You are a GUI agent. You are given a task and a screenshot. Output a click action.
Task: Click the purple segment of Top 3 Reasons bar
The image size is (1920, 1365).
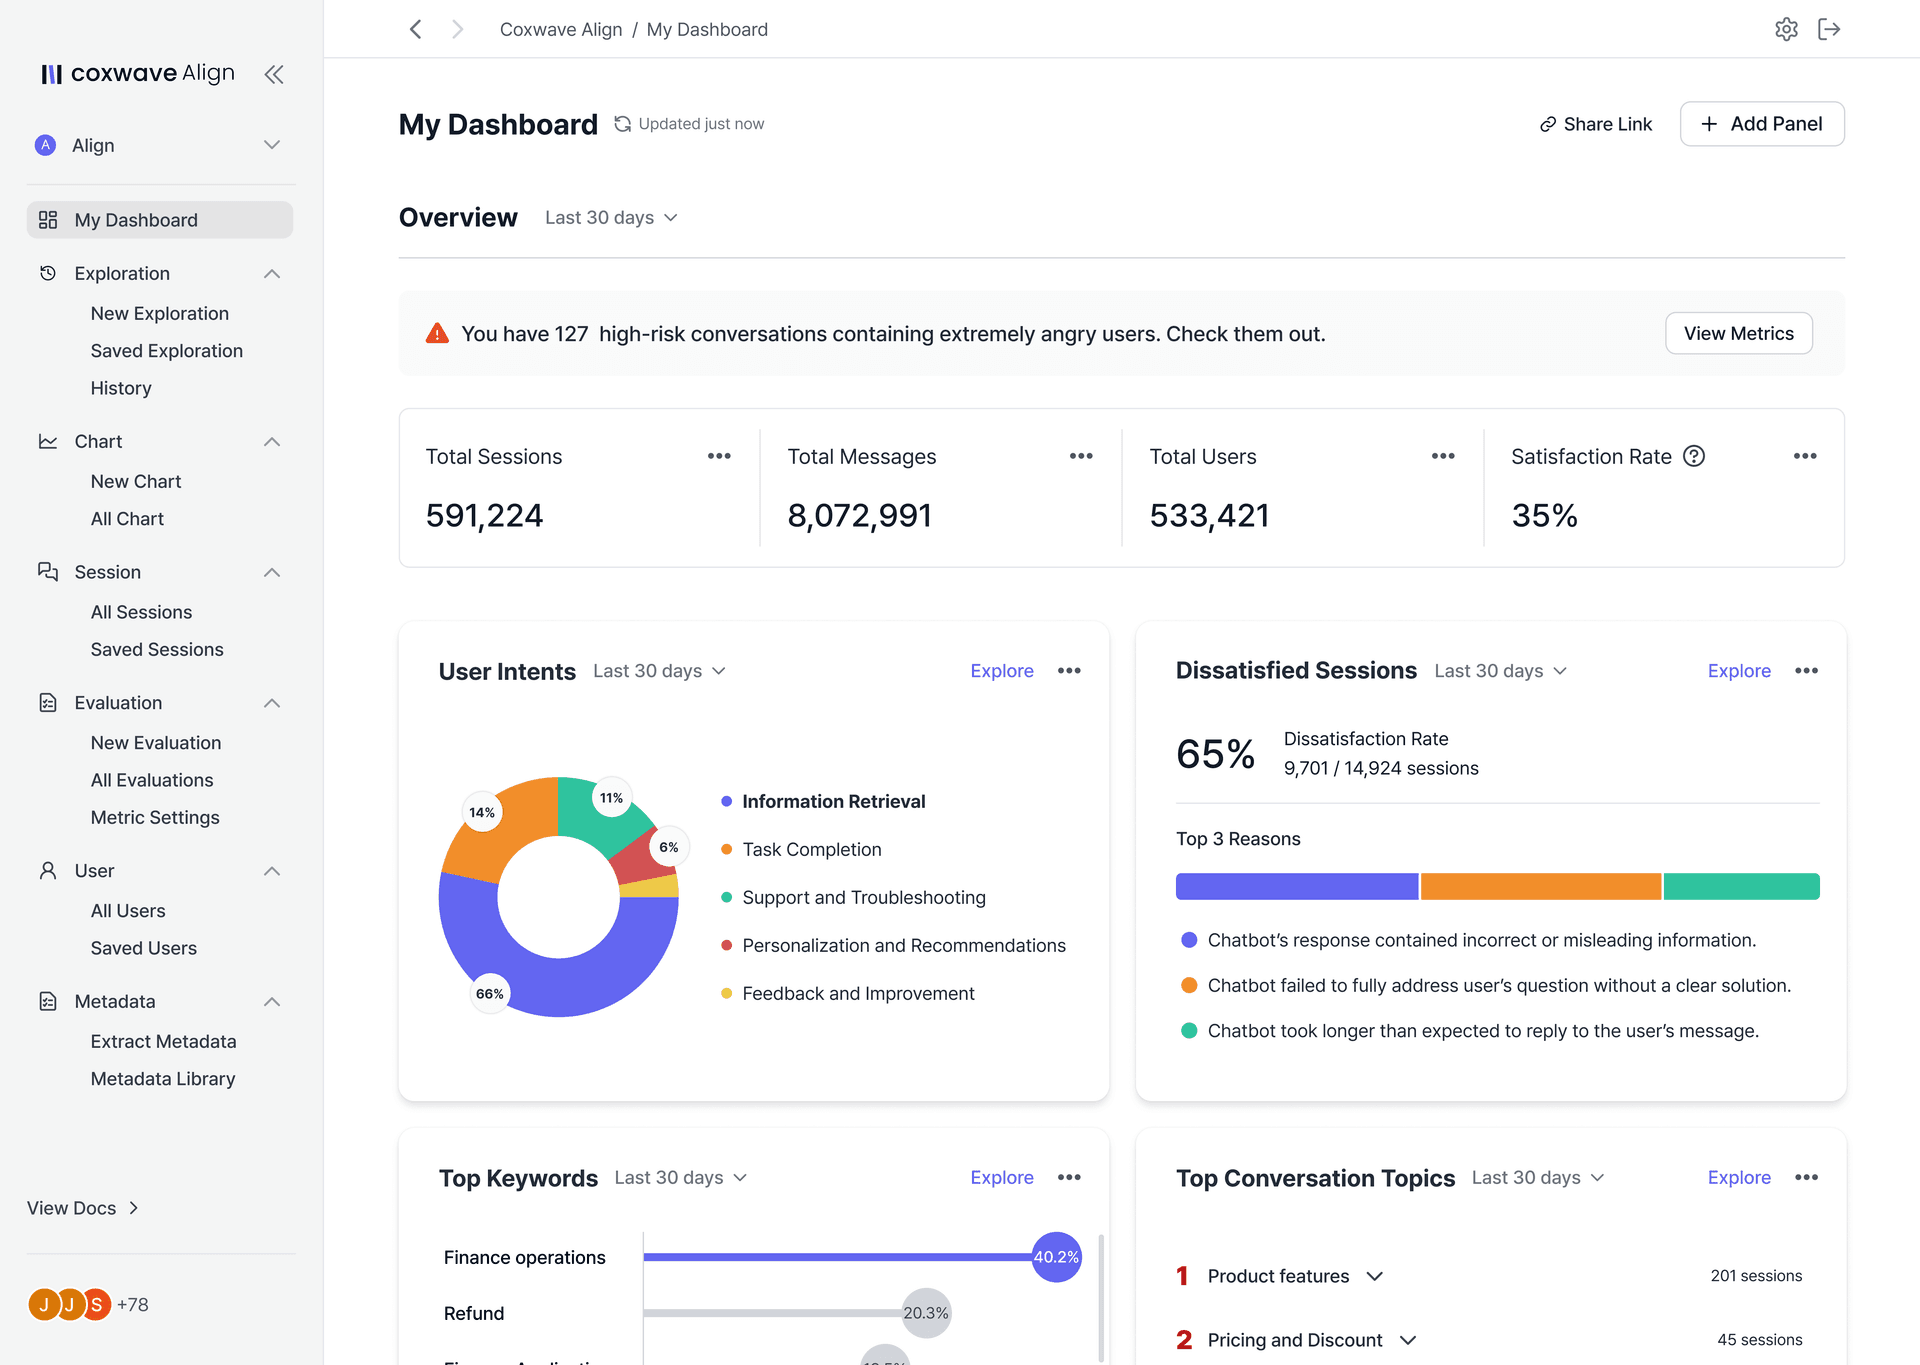coord(1296,886)
